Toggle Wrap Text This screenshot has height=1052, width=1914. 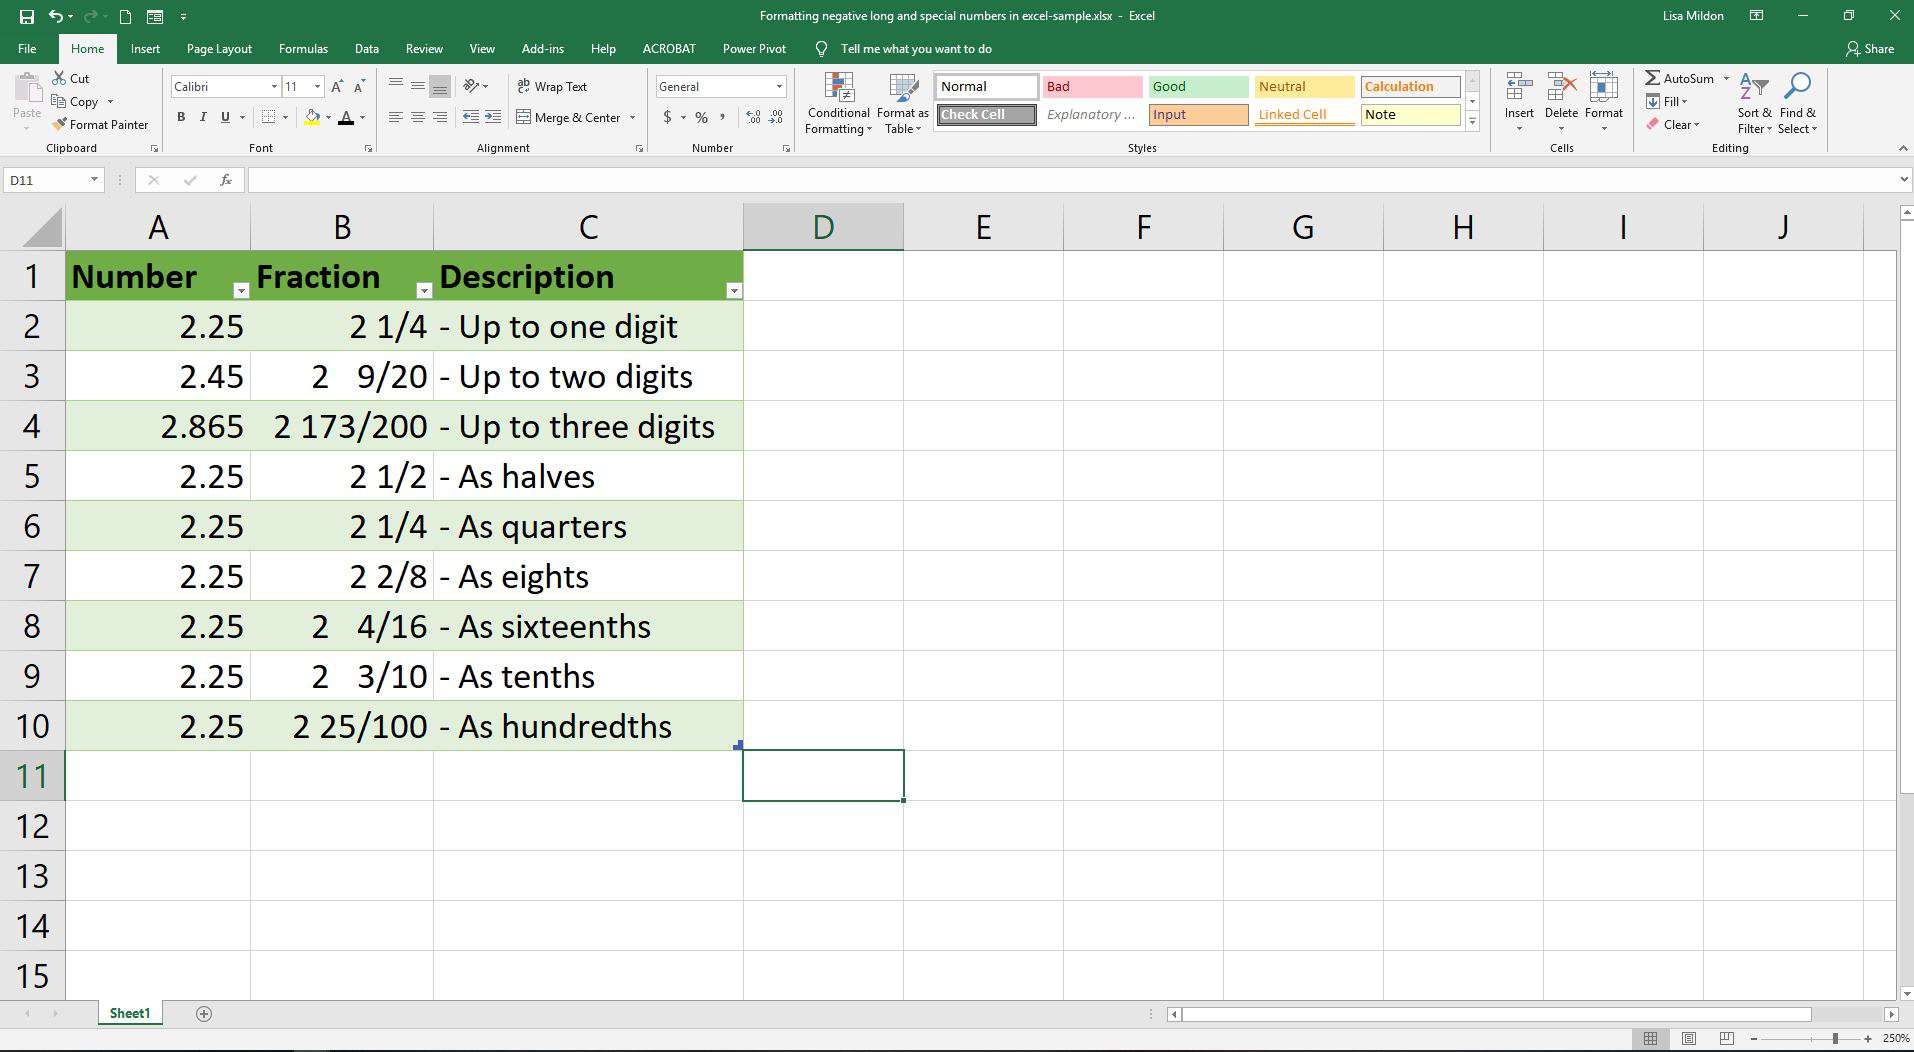click(x=552, y=87)
